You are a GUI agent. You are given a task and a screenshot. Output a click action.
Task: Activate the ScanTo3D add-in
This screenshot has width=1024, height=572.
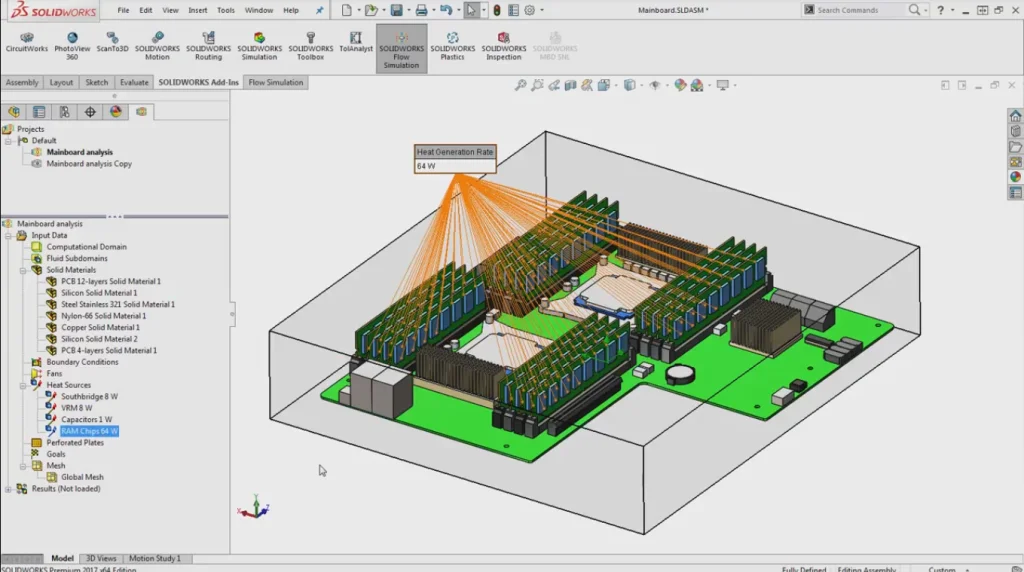pos(112,42)
